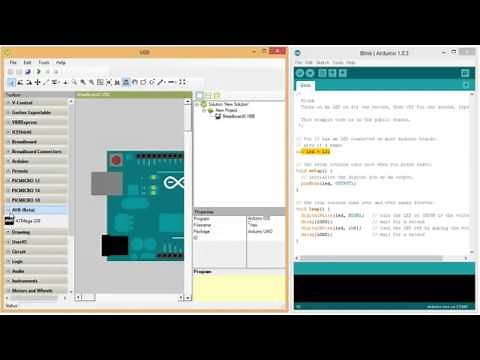Click the pinMode(led, OUTPUT) code line
This screenshot has width=480, height=360.
(328, 184)
